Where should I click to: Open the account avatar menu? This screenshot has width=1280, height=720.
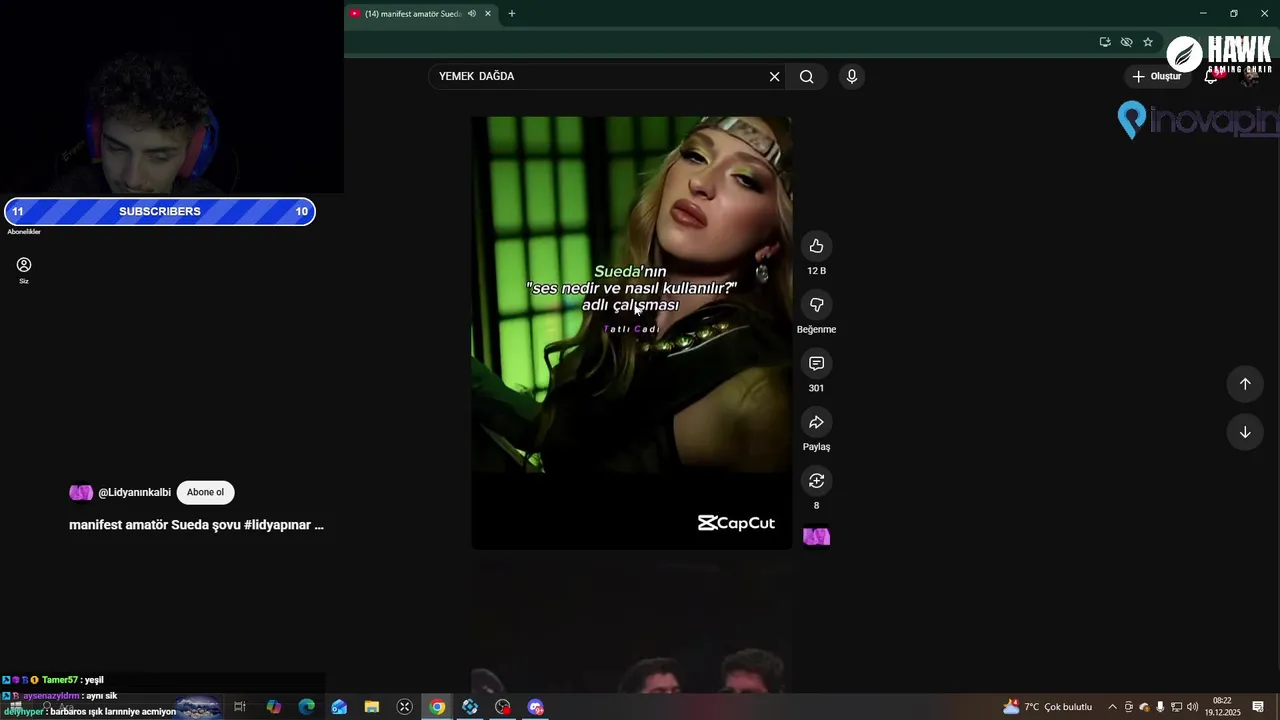coord(1249,77)
